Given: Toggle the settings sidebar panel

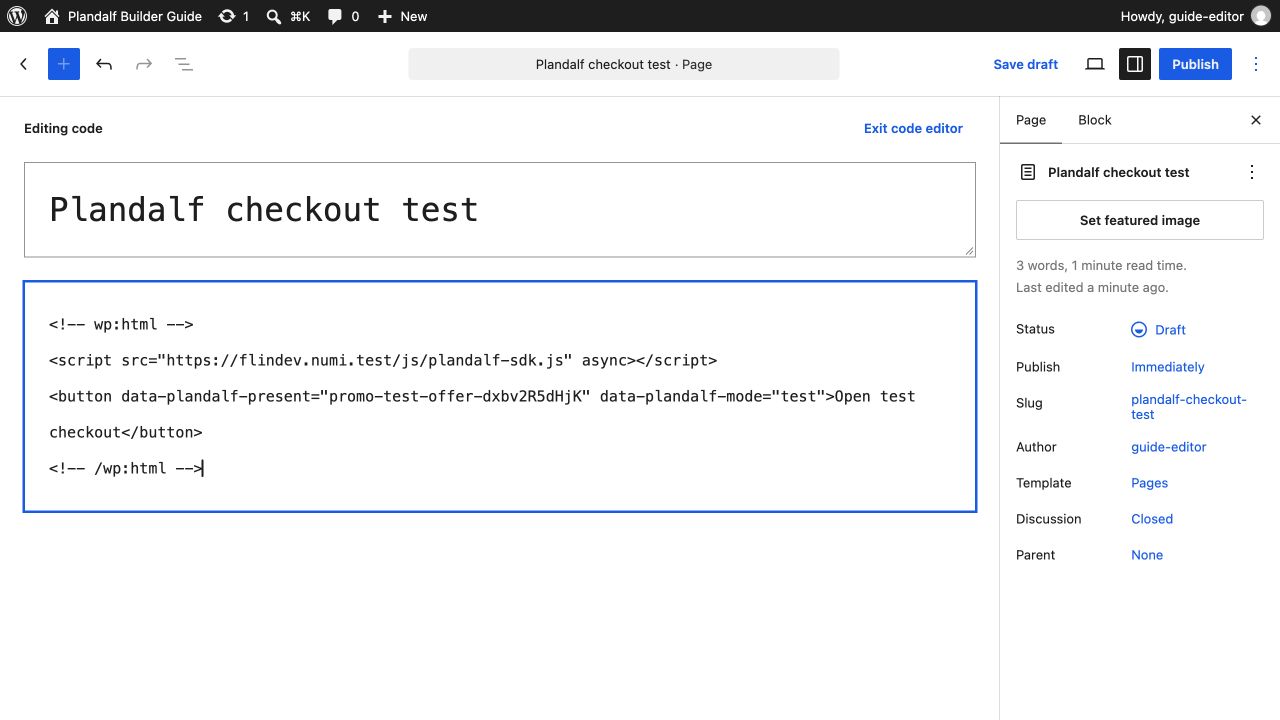Looking at the screenshot, I should click(x=1135, y=64).
